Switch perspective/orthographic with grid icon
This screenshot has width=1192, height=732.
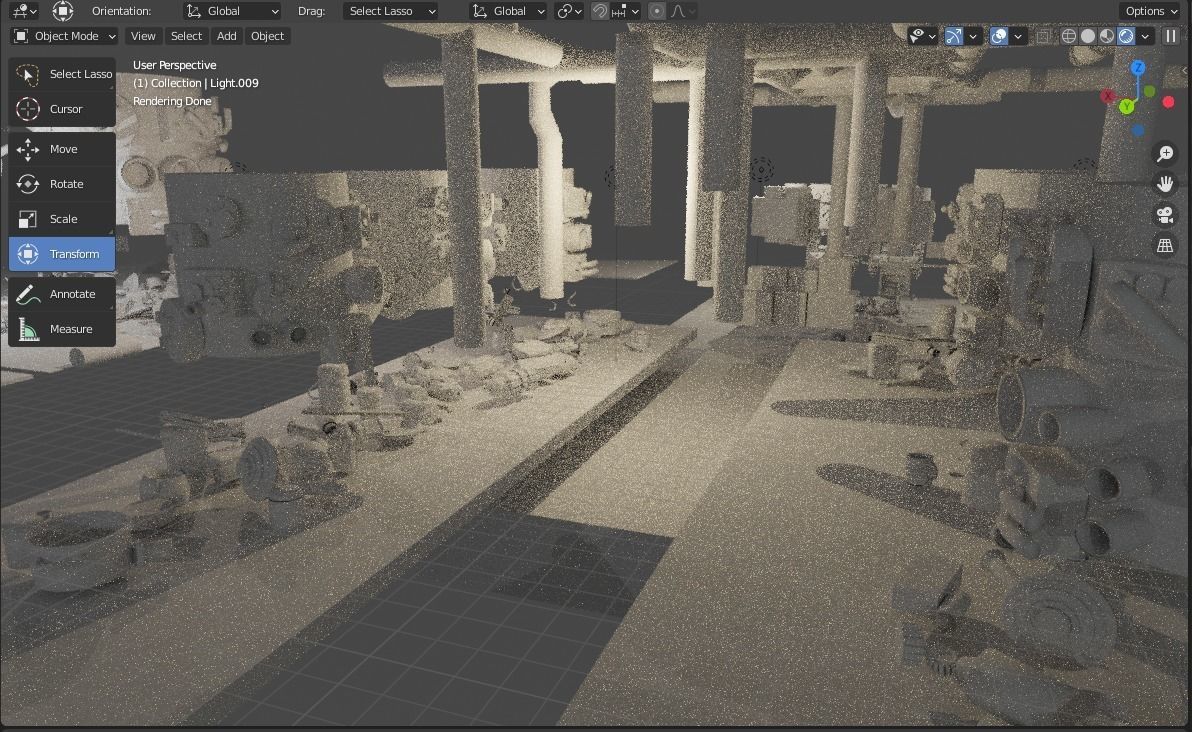click(x=1165, y=246)
